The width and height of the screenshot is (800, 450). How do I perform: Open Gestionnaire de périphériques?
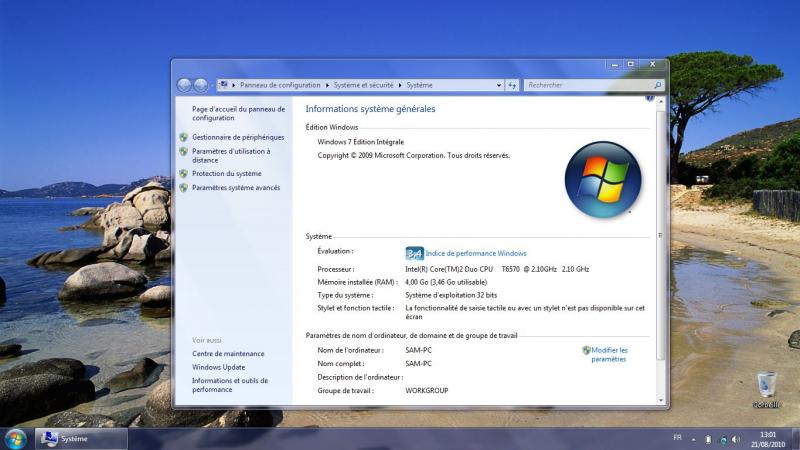pyautogui.click(x=238, y=137)
